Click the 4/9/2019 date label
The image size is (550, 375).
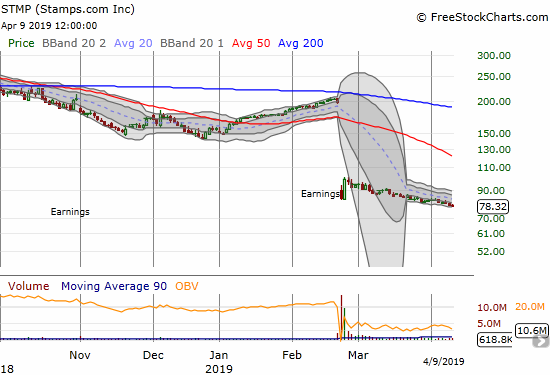(x=443, y=361)
